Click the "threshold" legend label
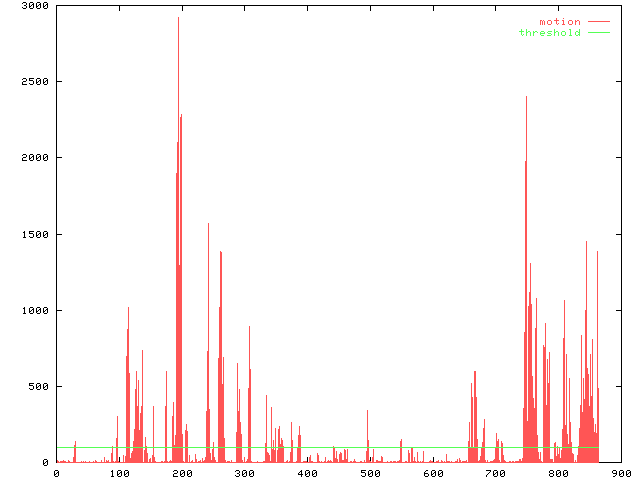 click(549, 33)
